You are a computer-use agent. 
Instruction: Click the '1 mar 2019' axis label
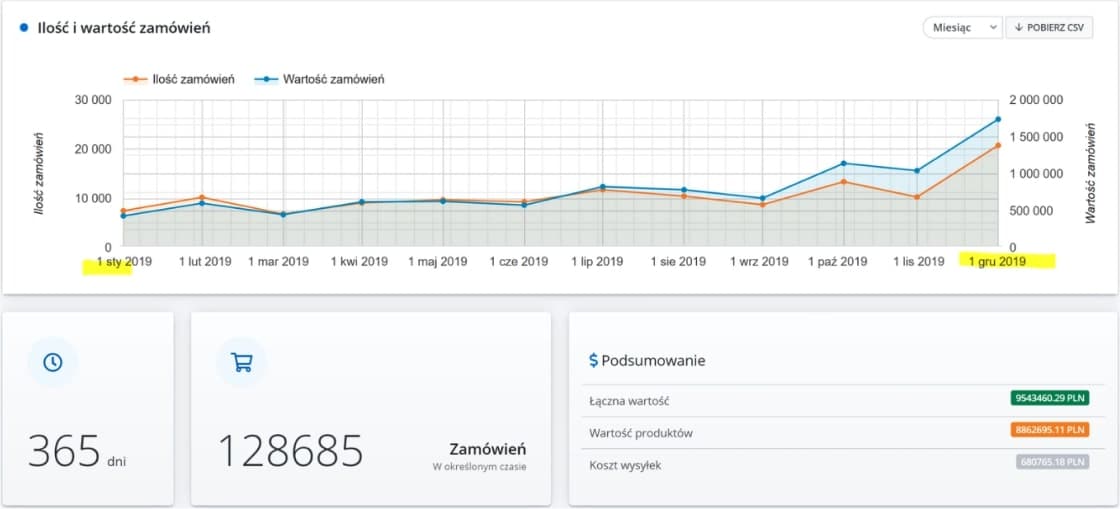click(279, 262)
